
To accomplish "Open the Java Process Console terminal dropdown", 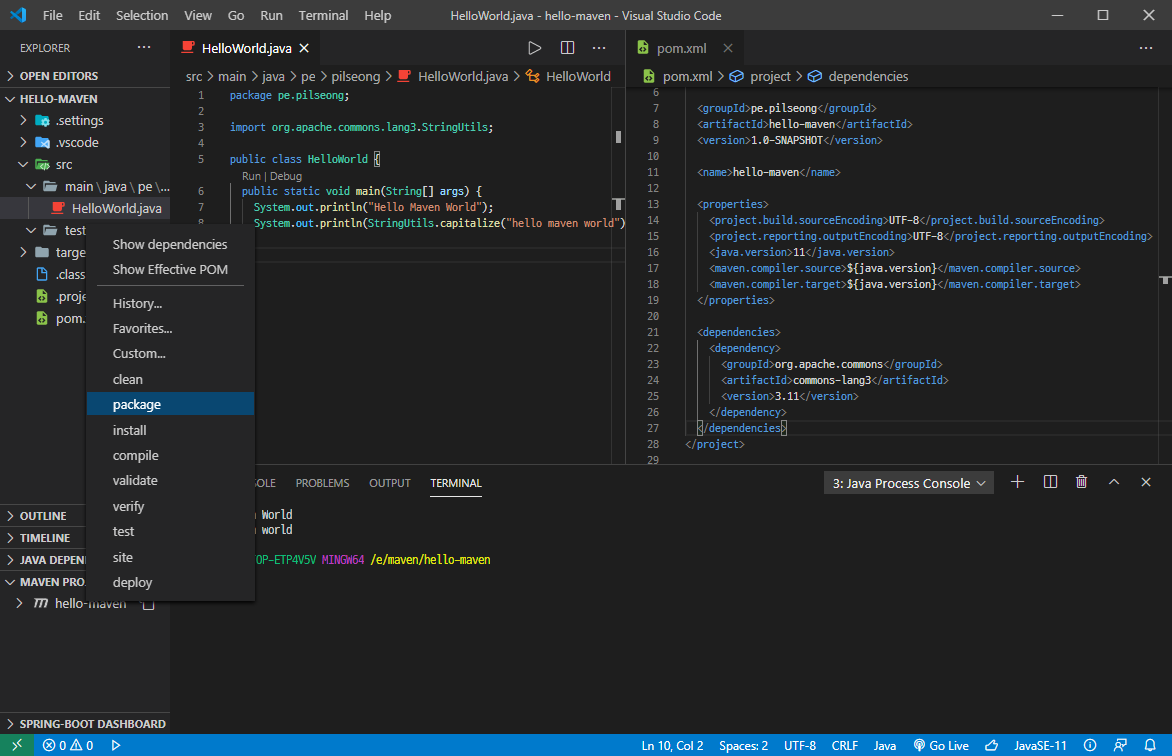I will pyautogui.click(x=909, y=483).
